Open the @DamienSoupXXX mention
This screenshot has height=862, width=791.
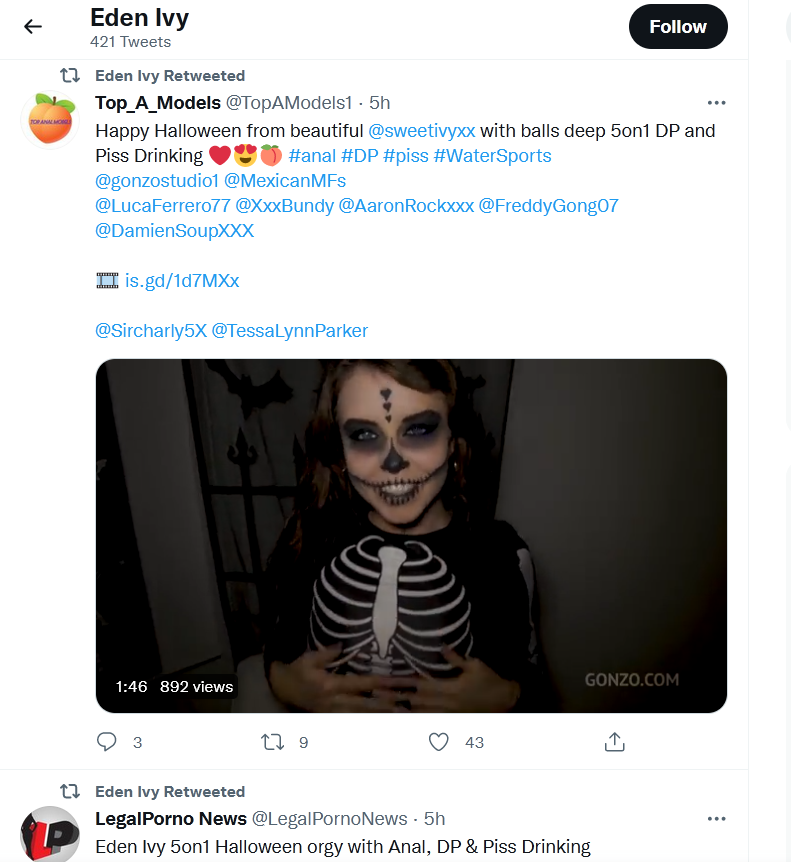point(174,231)
